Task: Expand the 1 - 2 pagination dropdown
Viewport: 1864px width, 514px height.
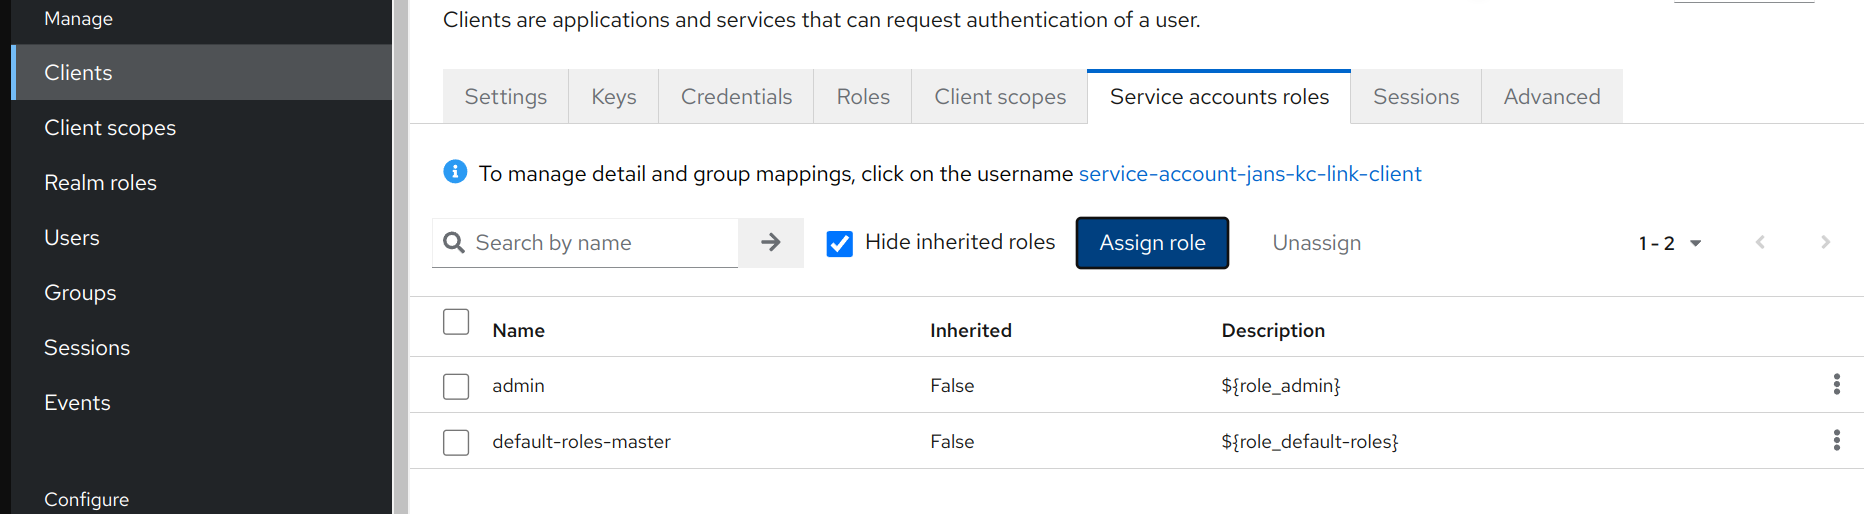Action: [1670, 243]
